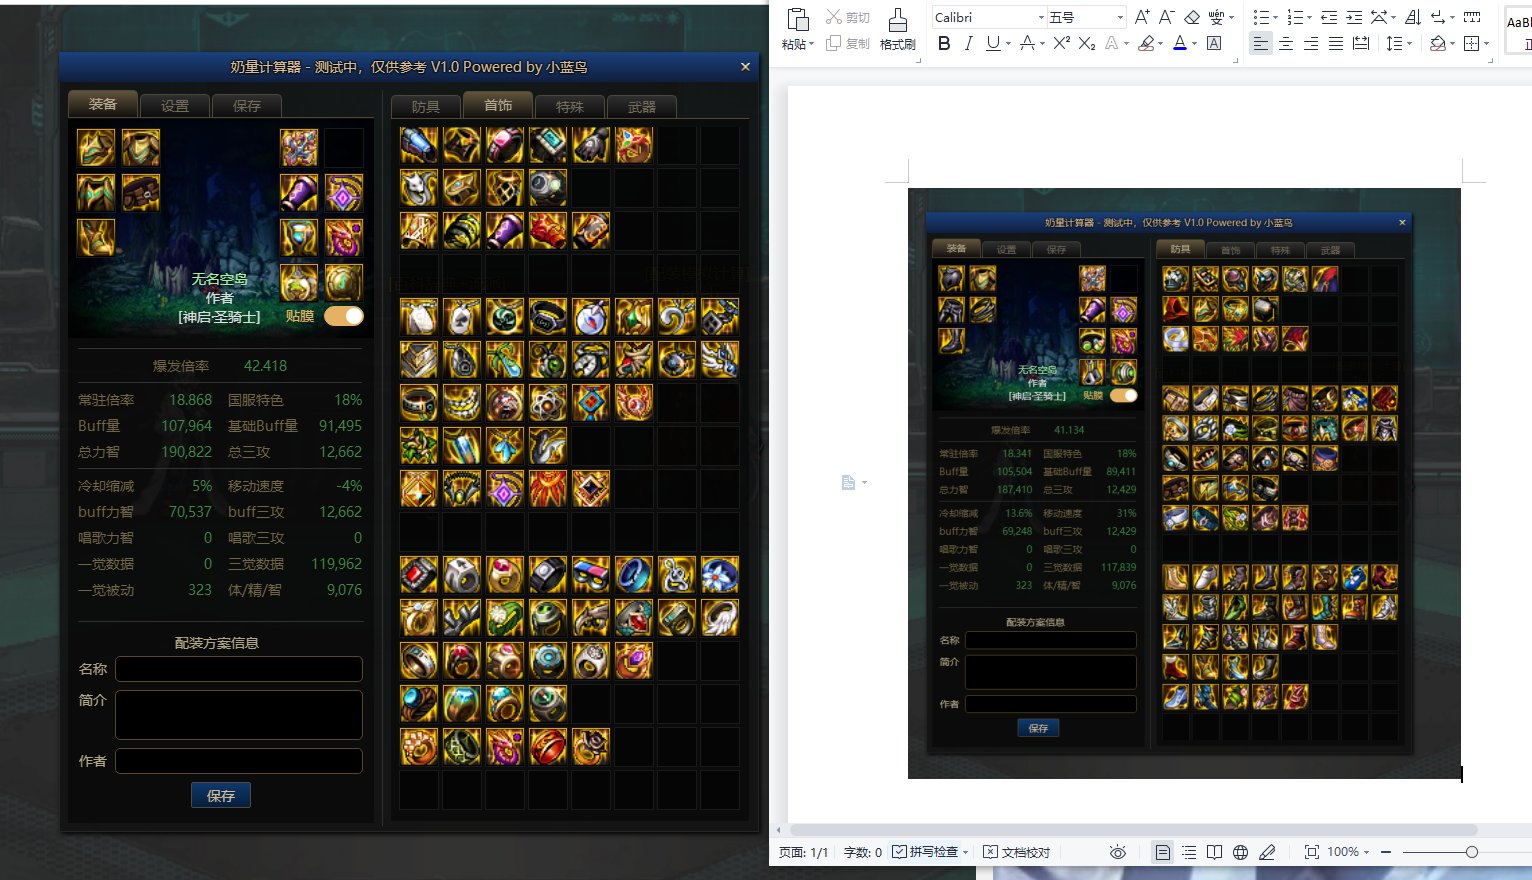Viewport: 1532px width, 880px height.
Task: Align text right in WPS ribbon
Action: click(x=1311, y=43)
